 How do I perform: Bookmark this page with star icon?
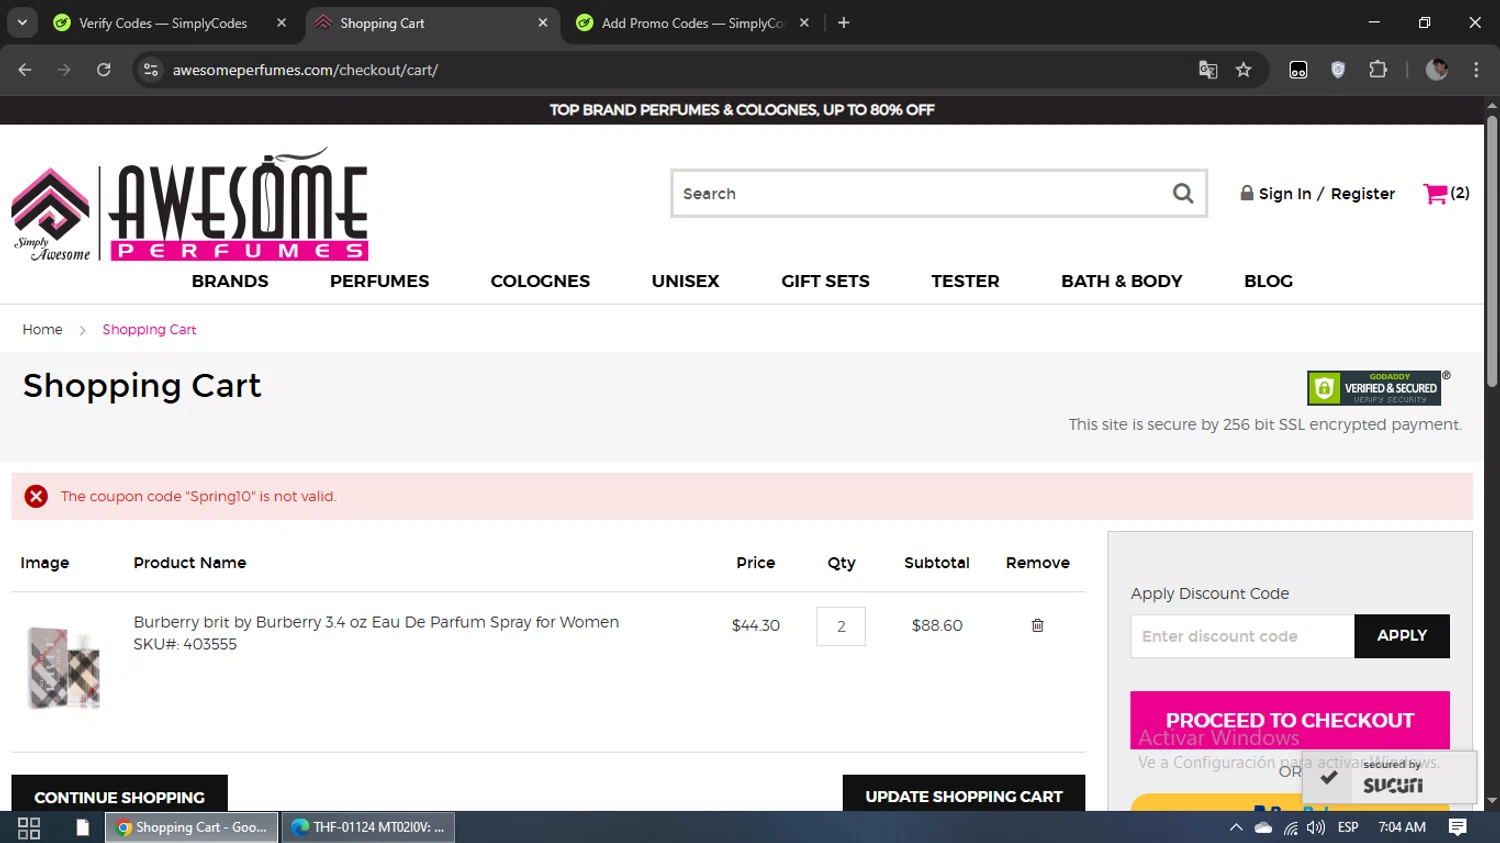1243,70
